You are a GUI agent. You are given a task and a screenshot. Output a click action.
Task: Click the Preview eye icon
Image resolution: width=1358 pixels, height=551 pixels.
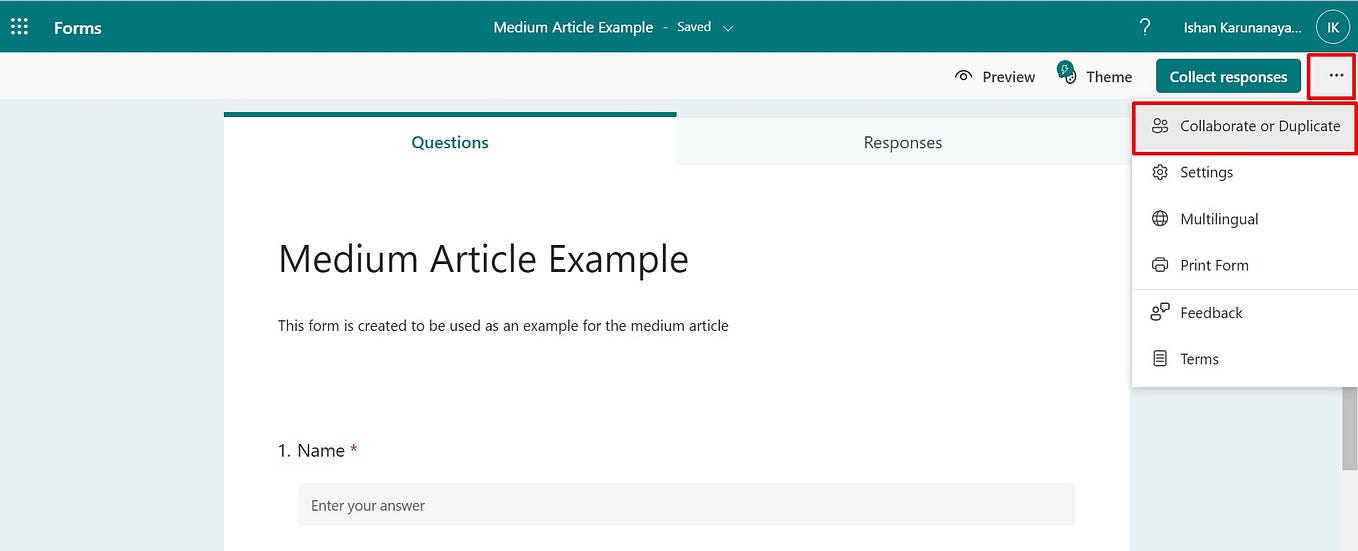pos(964,76)
